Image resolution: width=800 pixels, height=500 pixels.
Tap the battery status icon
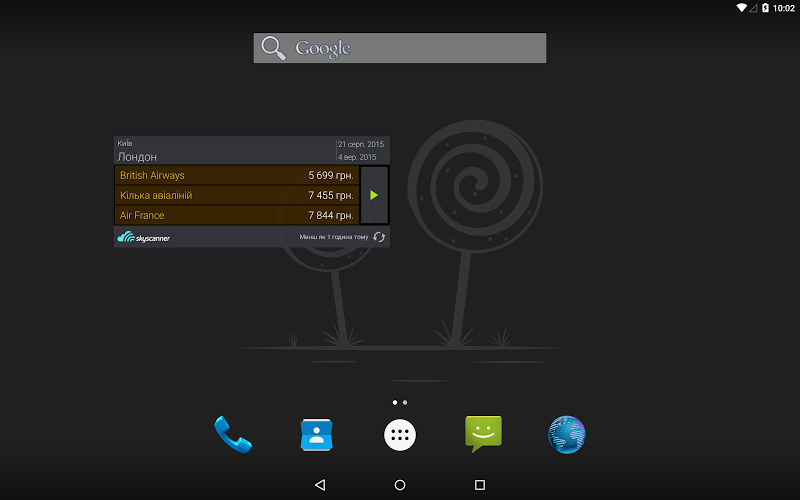[765, 8]
